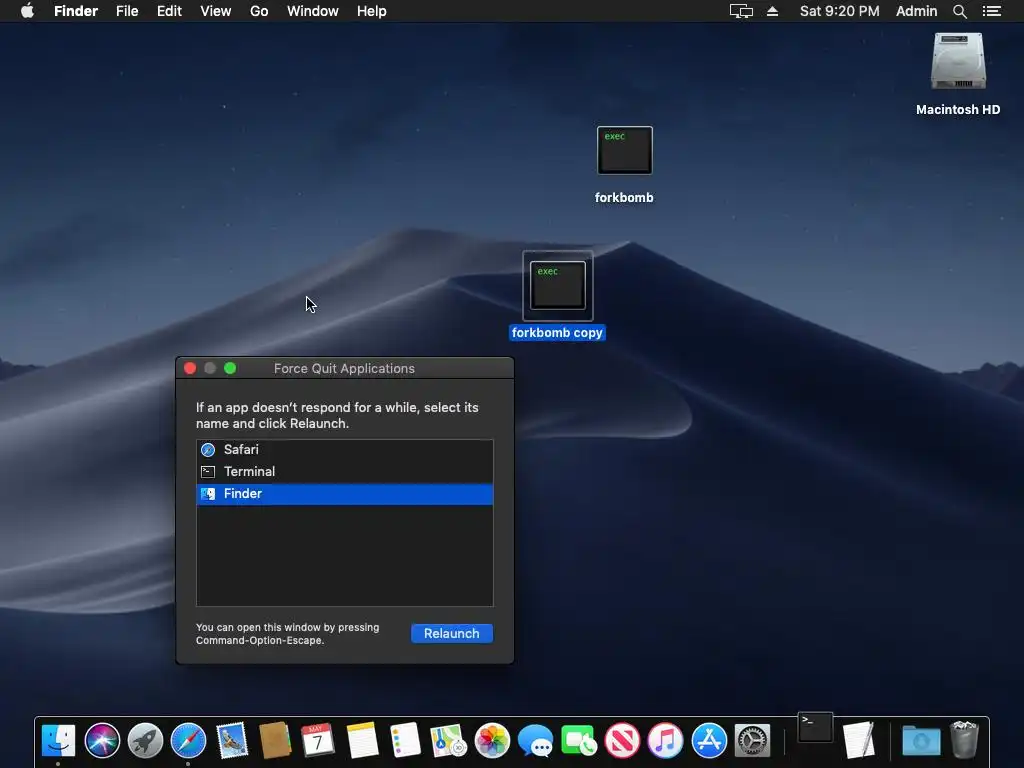Open the Admin user menu

916,11
